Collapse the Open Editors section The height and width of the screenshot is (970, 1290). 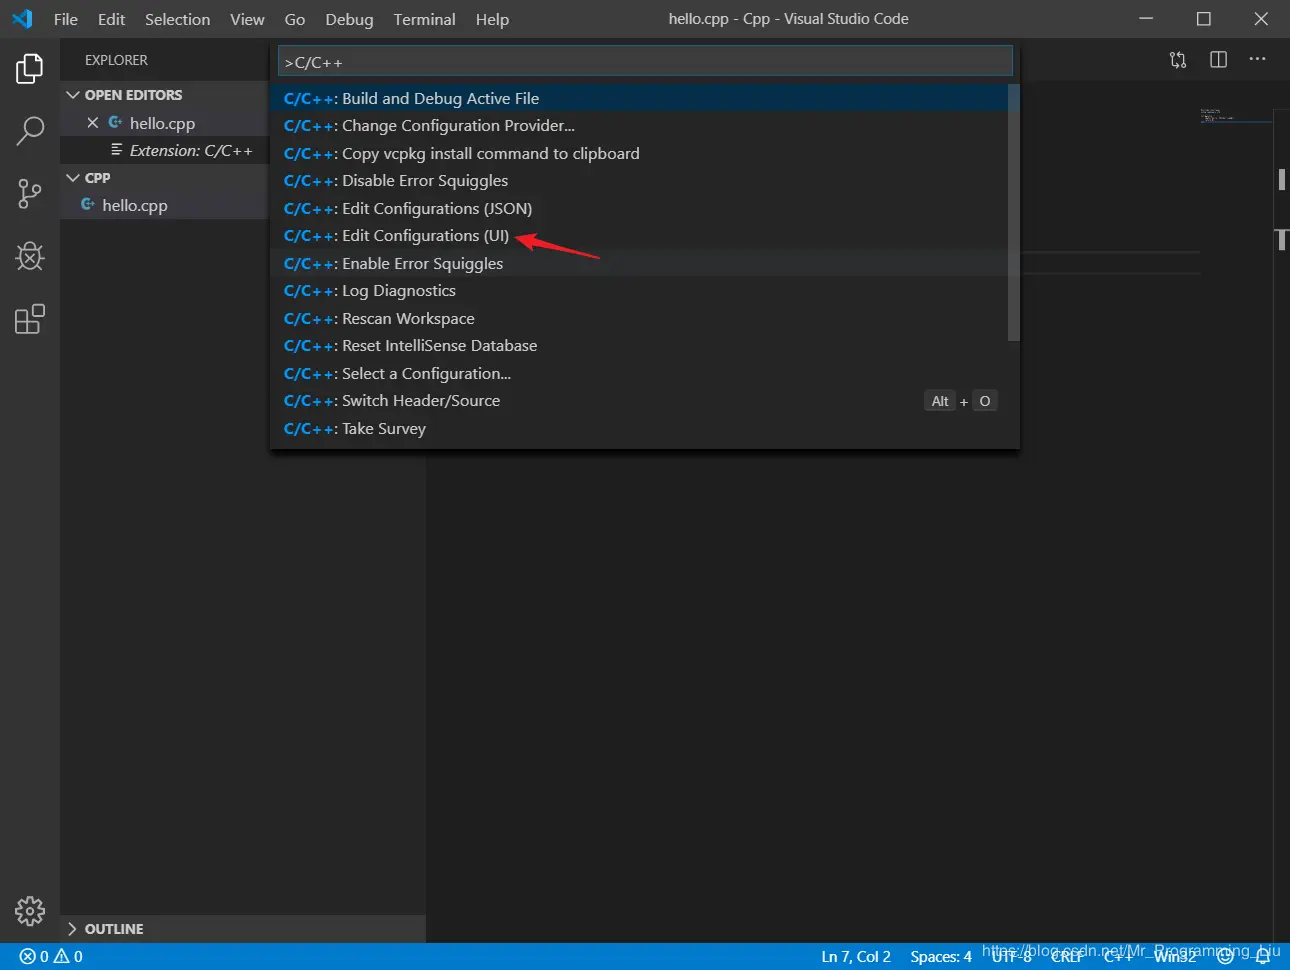pyautogui.click(x=163, y=95)
